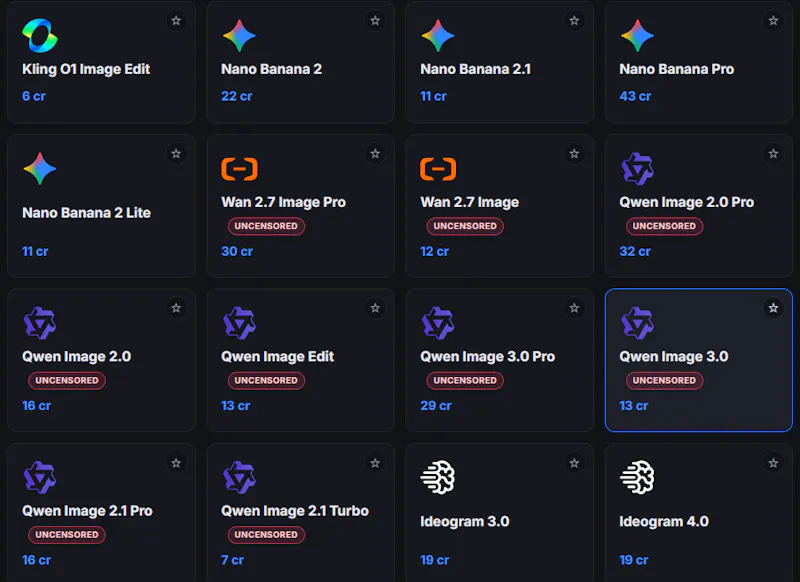
Task: Click UNCENSORED badge on Qwen Image 2.1 Turbo
Action: (x=266, y=535)
